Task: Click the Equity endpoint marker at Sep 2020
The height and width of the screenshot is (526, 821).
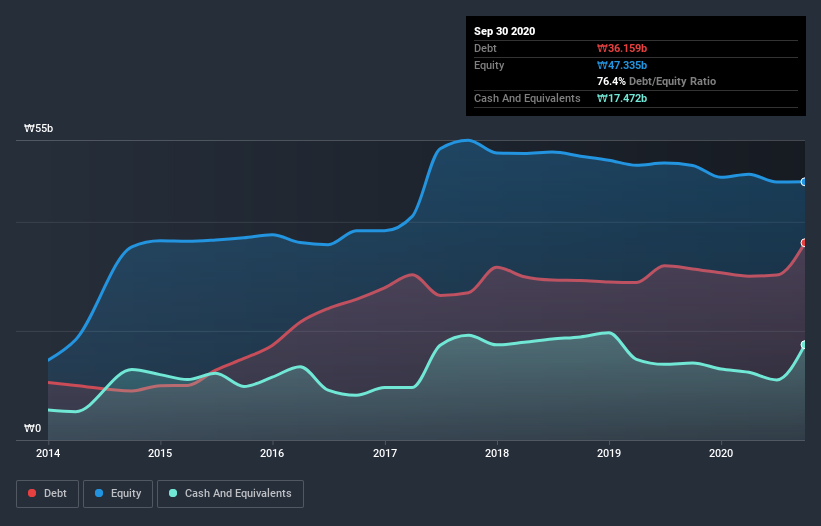Action: point(804,182)
